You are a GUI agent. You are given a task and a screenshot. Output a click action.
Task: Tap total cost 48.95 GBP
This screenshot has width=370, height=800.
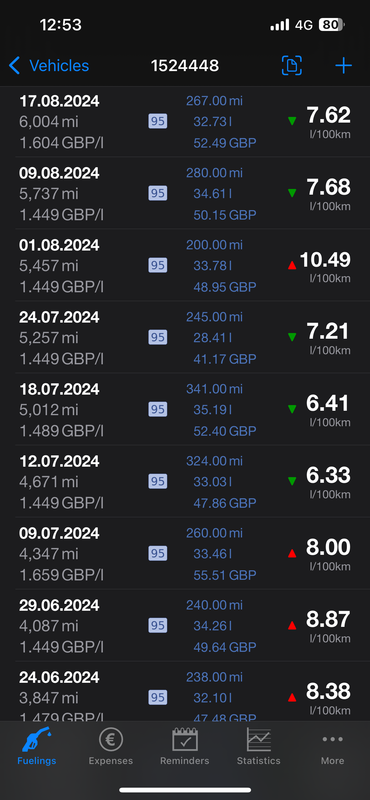coord(225,287)
